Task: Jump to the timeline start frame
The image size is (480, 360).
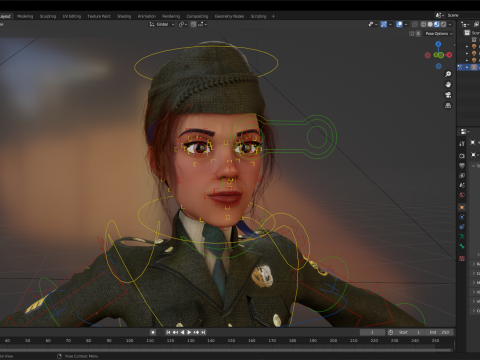Action: (168, 332)
